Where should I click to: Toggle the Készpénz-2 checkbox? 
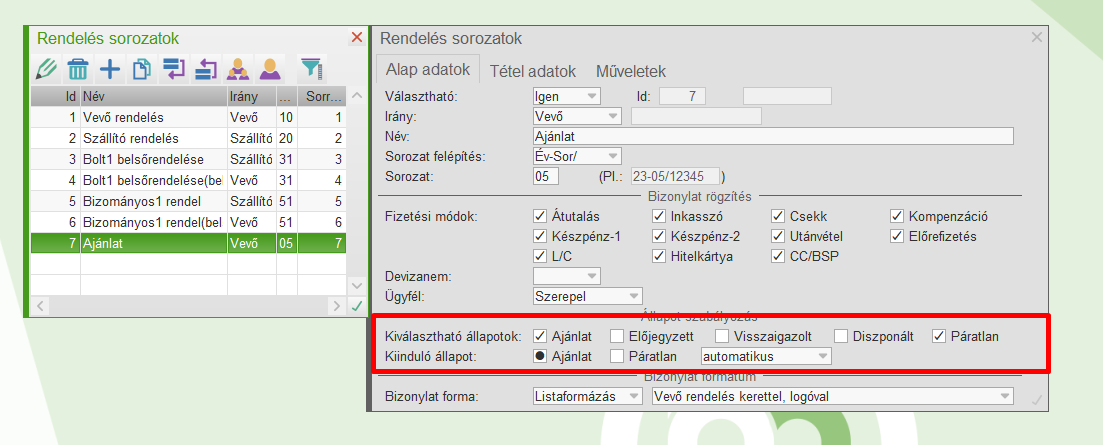659,236
